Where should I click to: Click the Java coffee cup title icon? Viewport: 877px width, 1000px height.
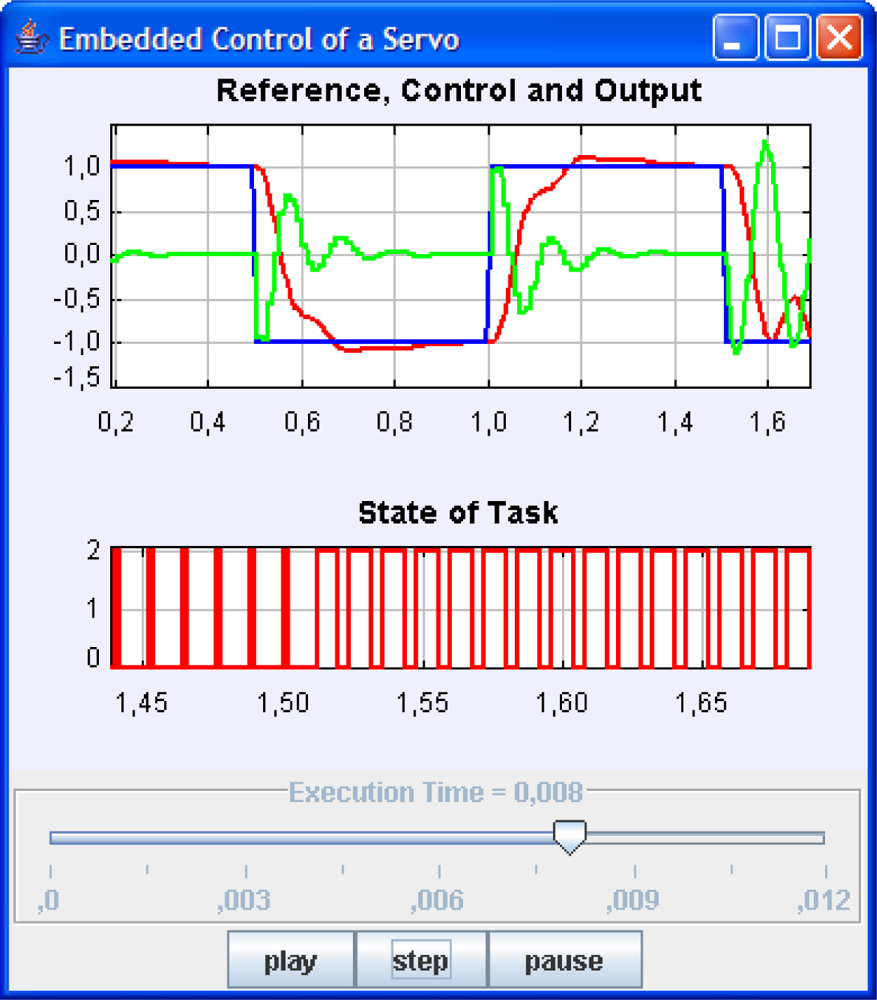[x=31, y=38]
